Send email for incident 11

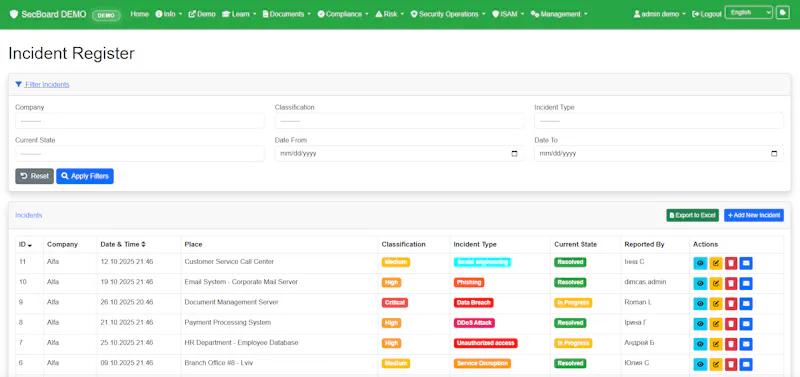click(x=746, y=263)
